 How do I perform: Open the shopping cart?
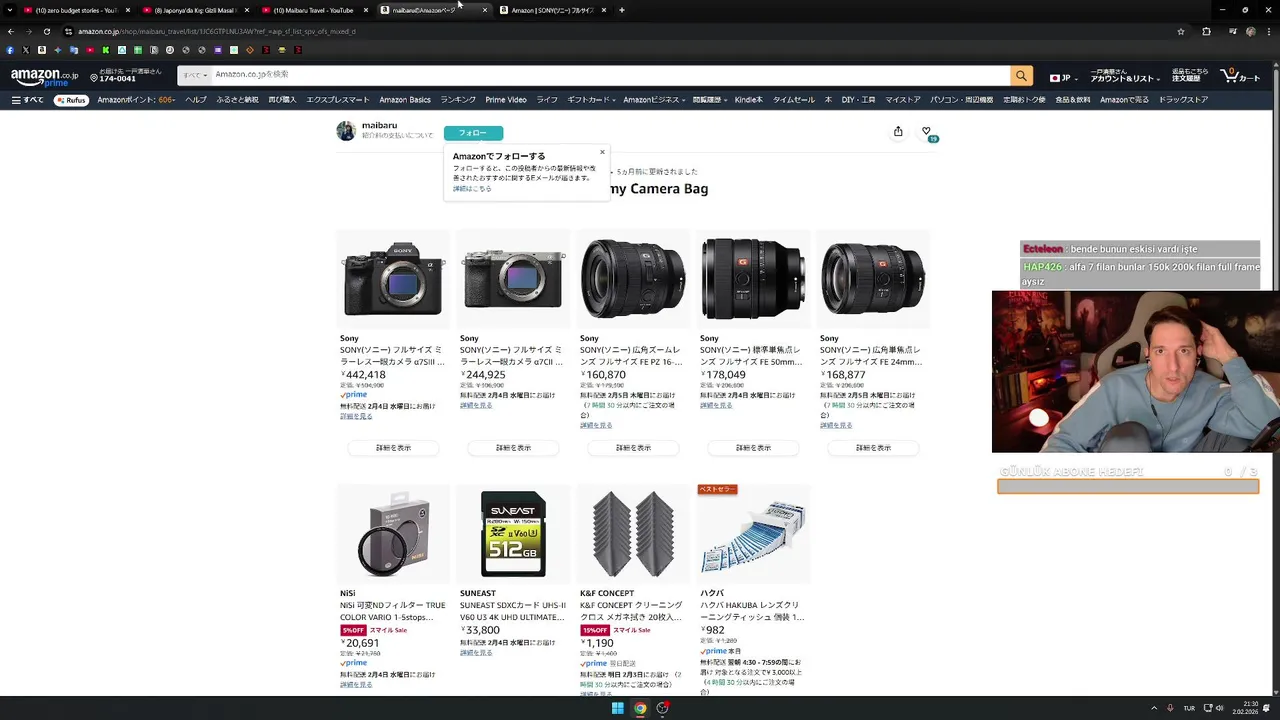pyautogui.click(x=1242, y=76)
